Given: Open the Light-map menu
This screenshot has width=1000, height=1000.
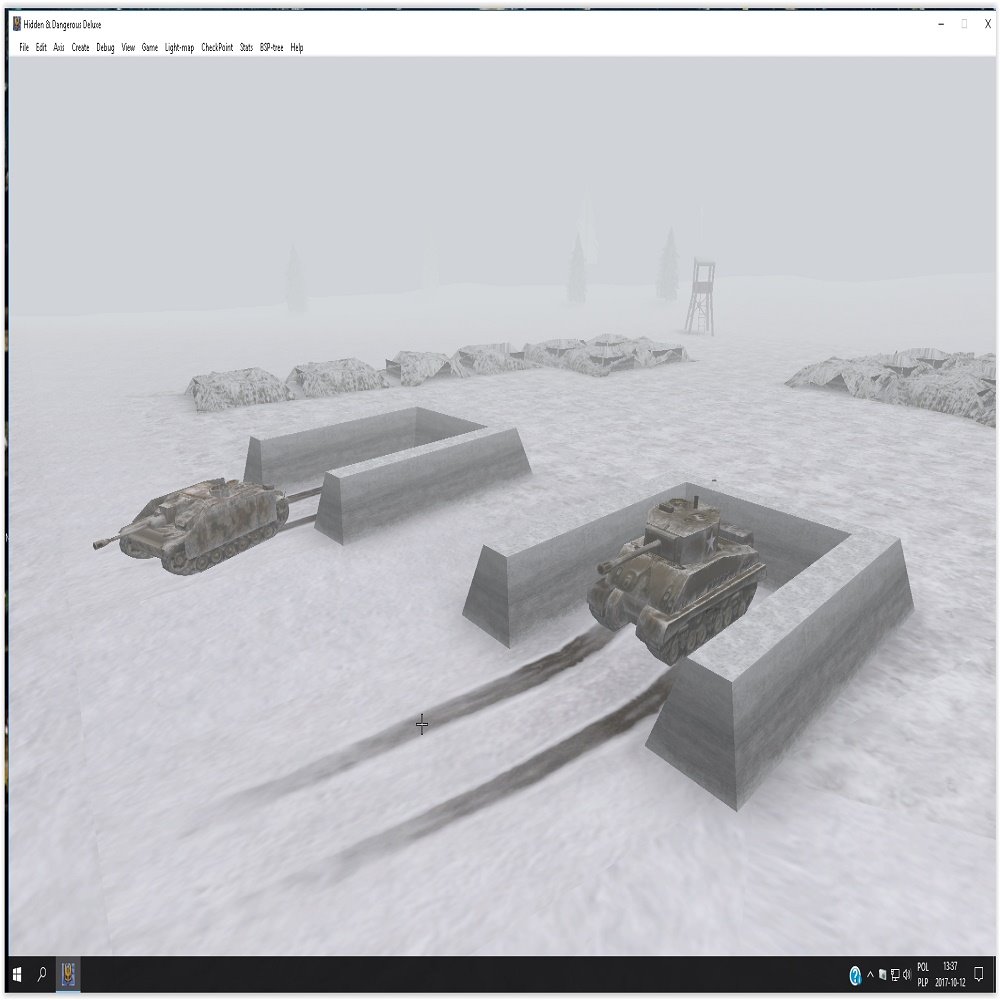Looking at the screenshot, I should [179, 47].
